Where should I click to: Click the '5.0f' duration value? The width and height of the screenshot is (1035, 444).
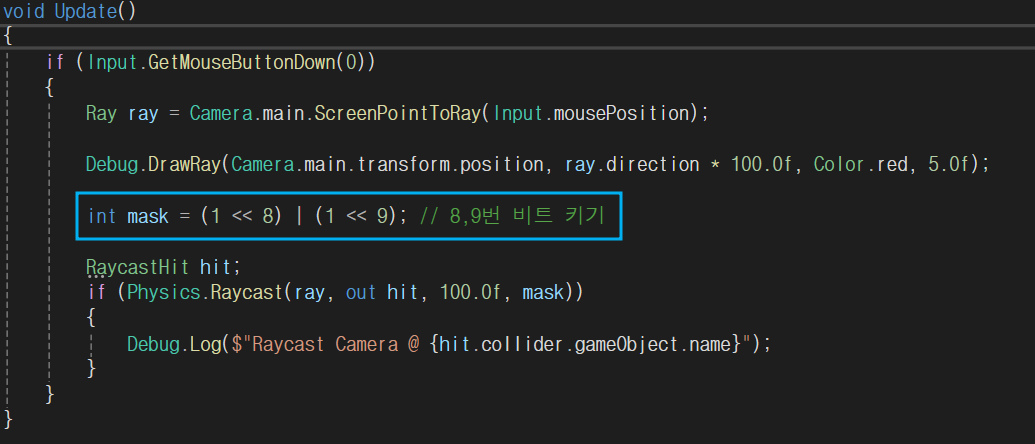948,164
